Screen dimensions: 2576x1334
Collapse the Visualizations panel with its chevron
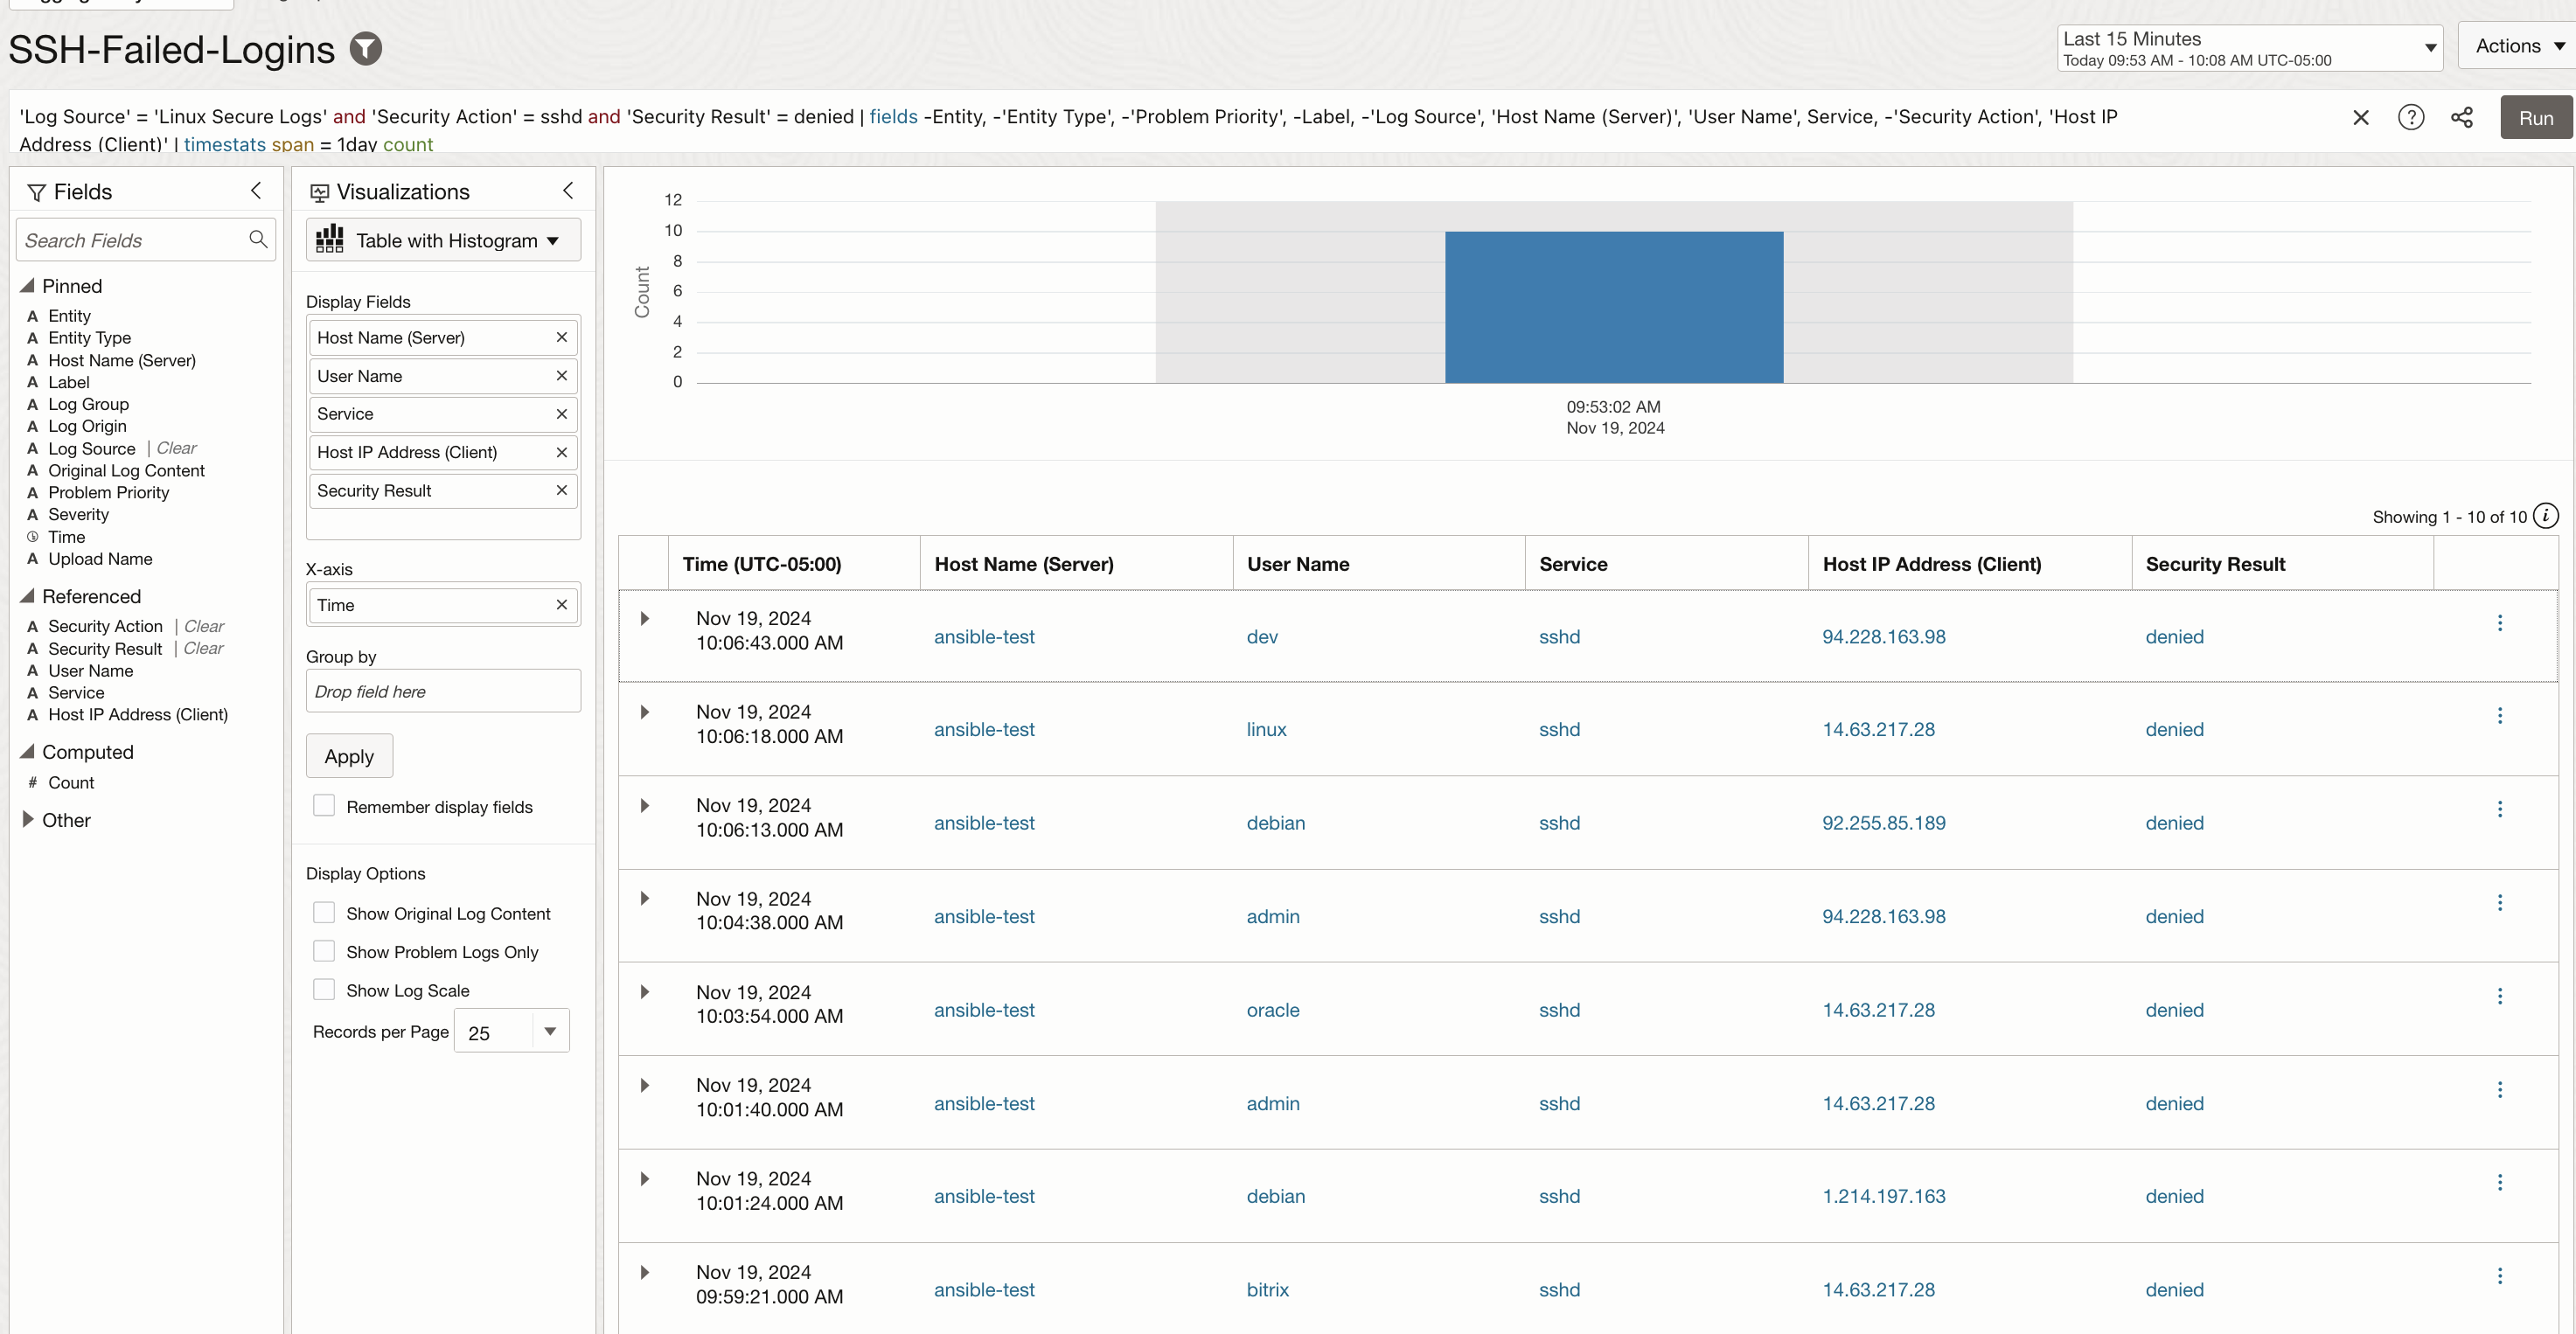568,190
